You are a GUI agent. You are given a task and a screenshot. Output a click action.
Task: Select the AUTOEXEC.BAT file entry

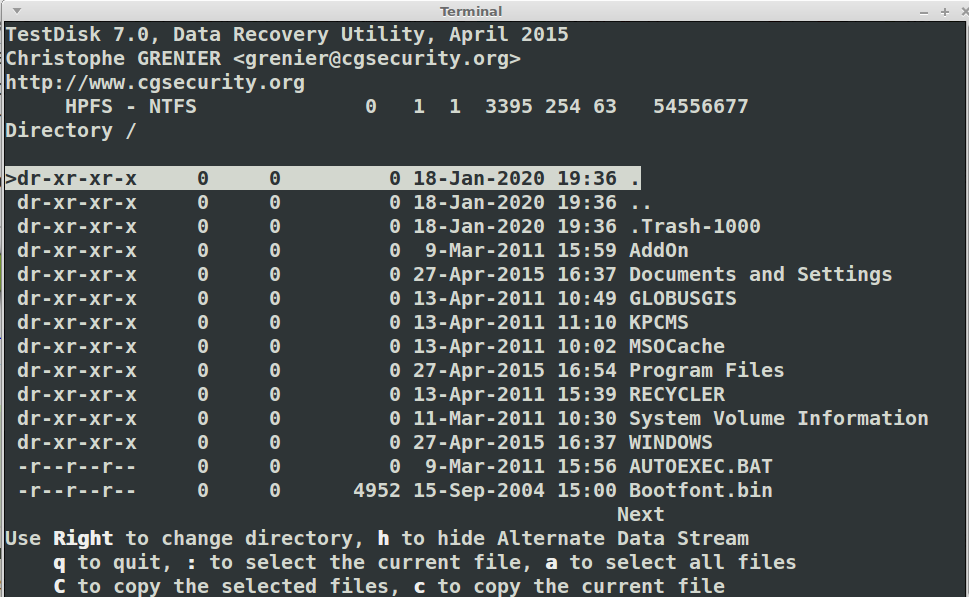pos(395,467)
